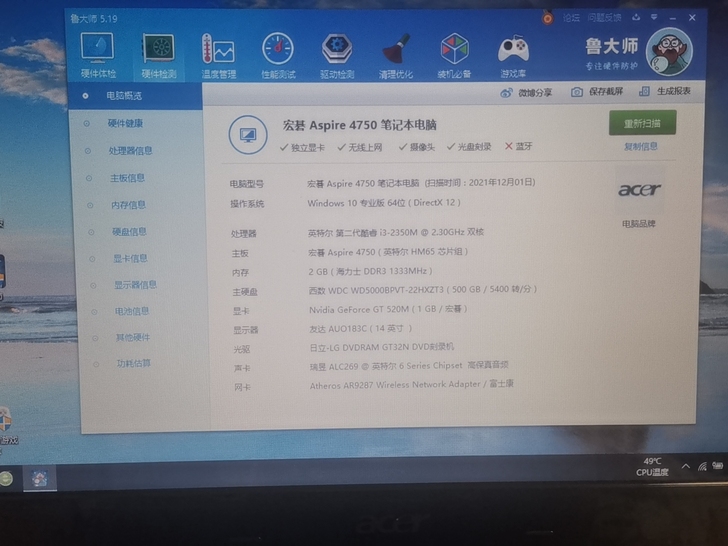Select the 硬件检测 hardware detection icon

(158, 56)
